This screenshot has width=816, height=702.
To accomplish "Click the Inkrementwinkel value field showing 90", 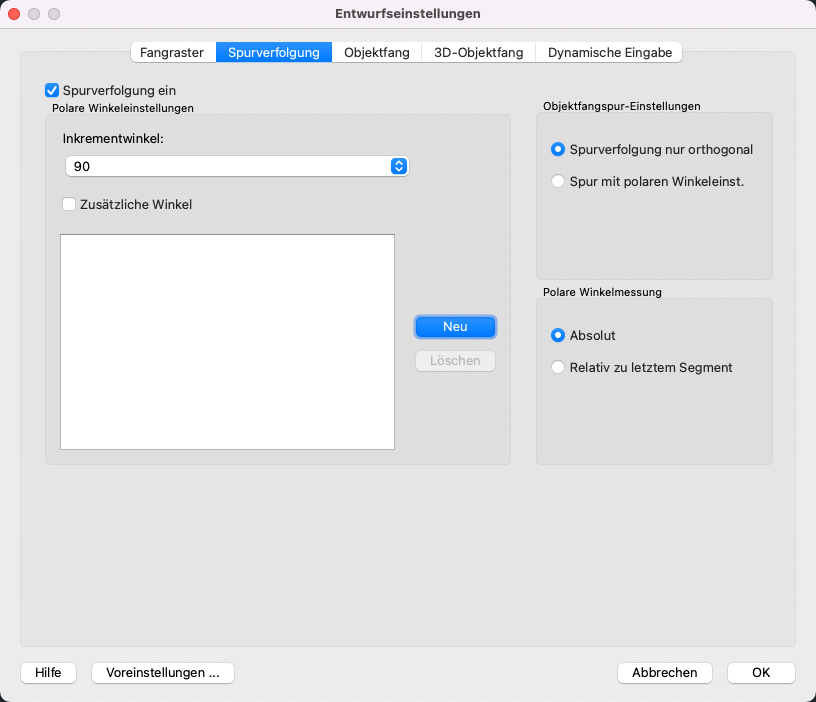I will (227, 166).
